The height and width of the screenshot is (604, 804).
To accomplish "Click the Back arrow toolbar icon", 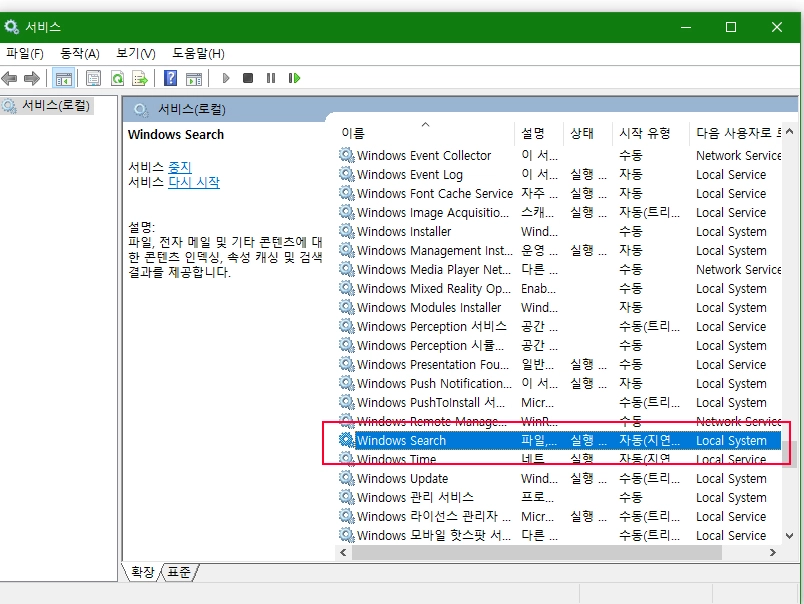I will coord(9,78).
